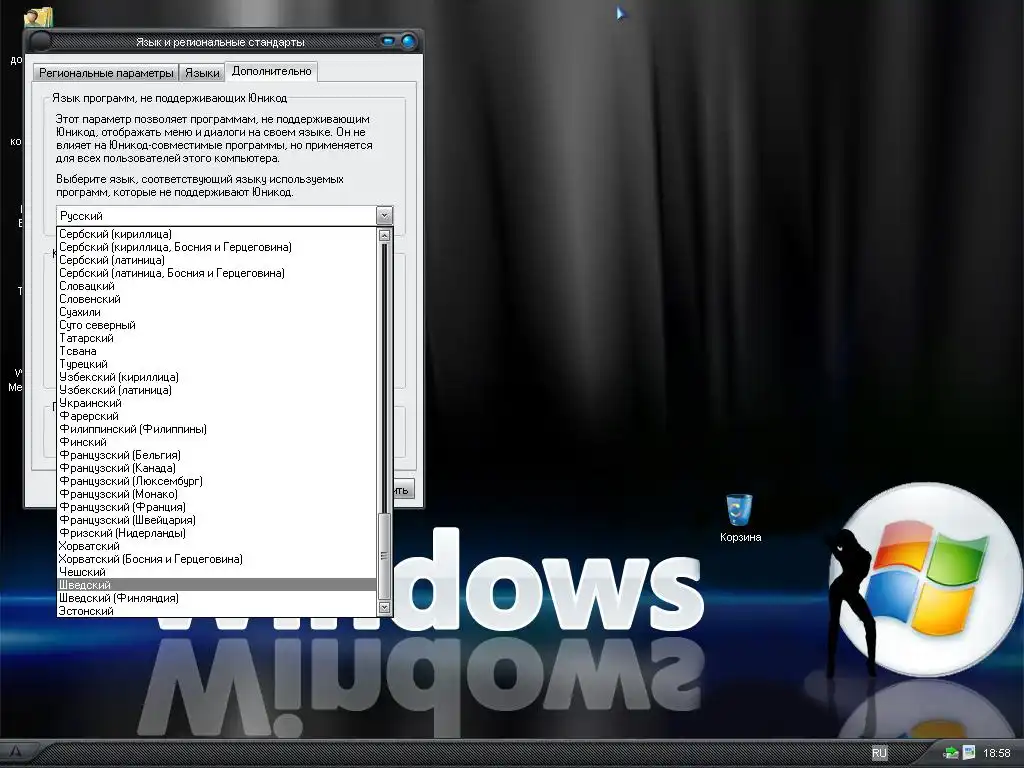
Task: Click the user folder icon at top-left desktop
Action: (37, 17)
